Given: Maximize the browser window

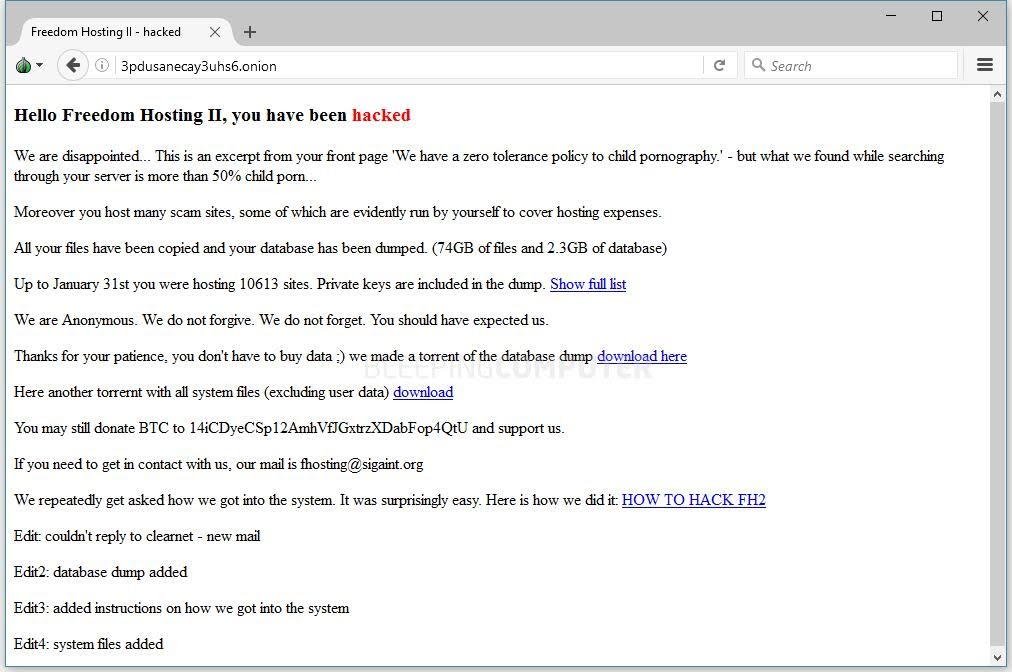Looking at the screenshot, I should (937, 15).
